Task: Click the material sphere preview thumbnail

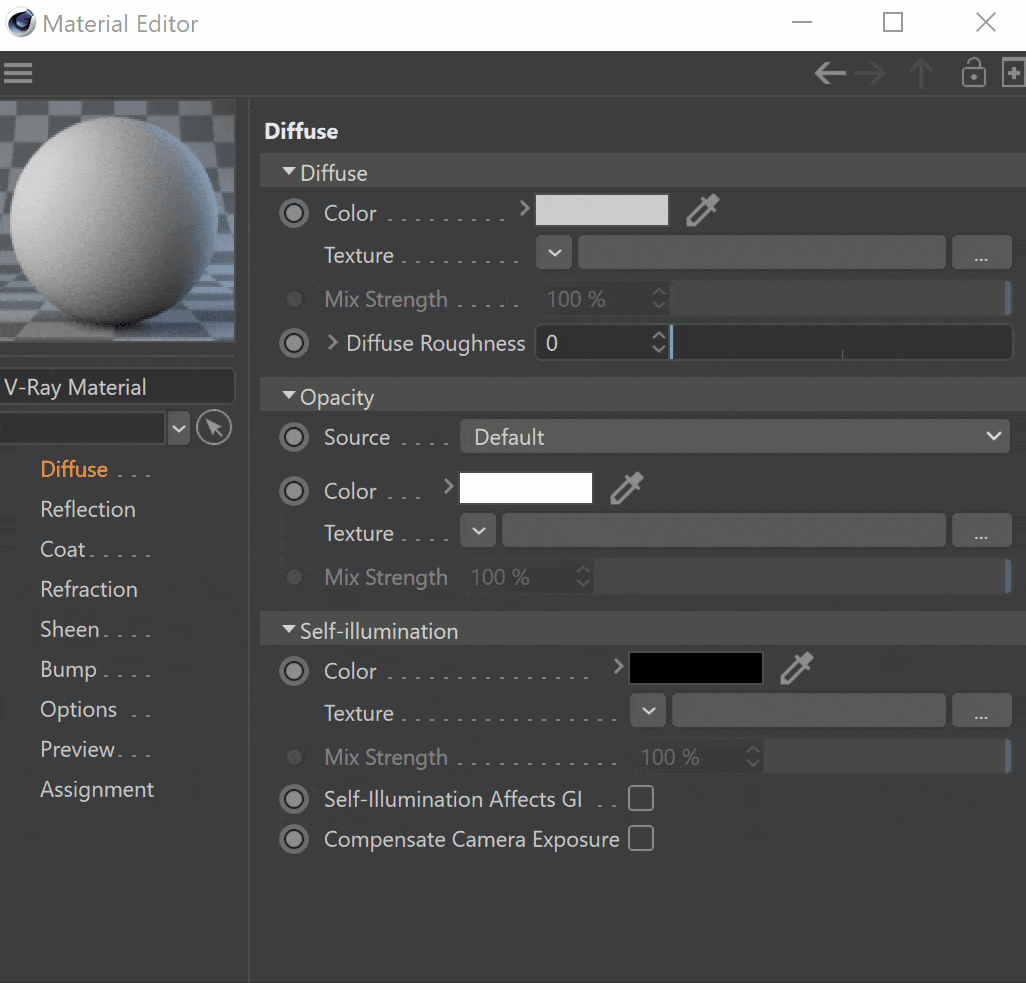Action: click(x=117, y=221)
